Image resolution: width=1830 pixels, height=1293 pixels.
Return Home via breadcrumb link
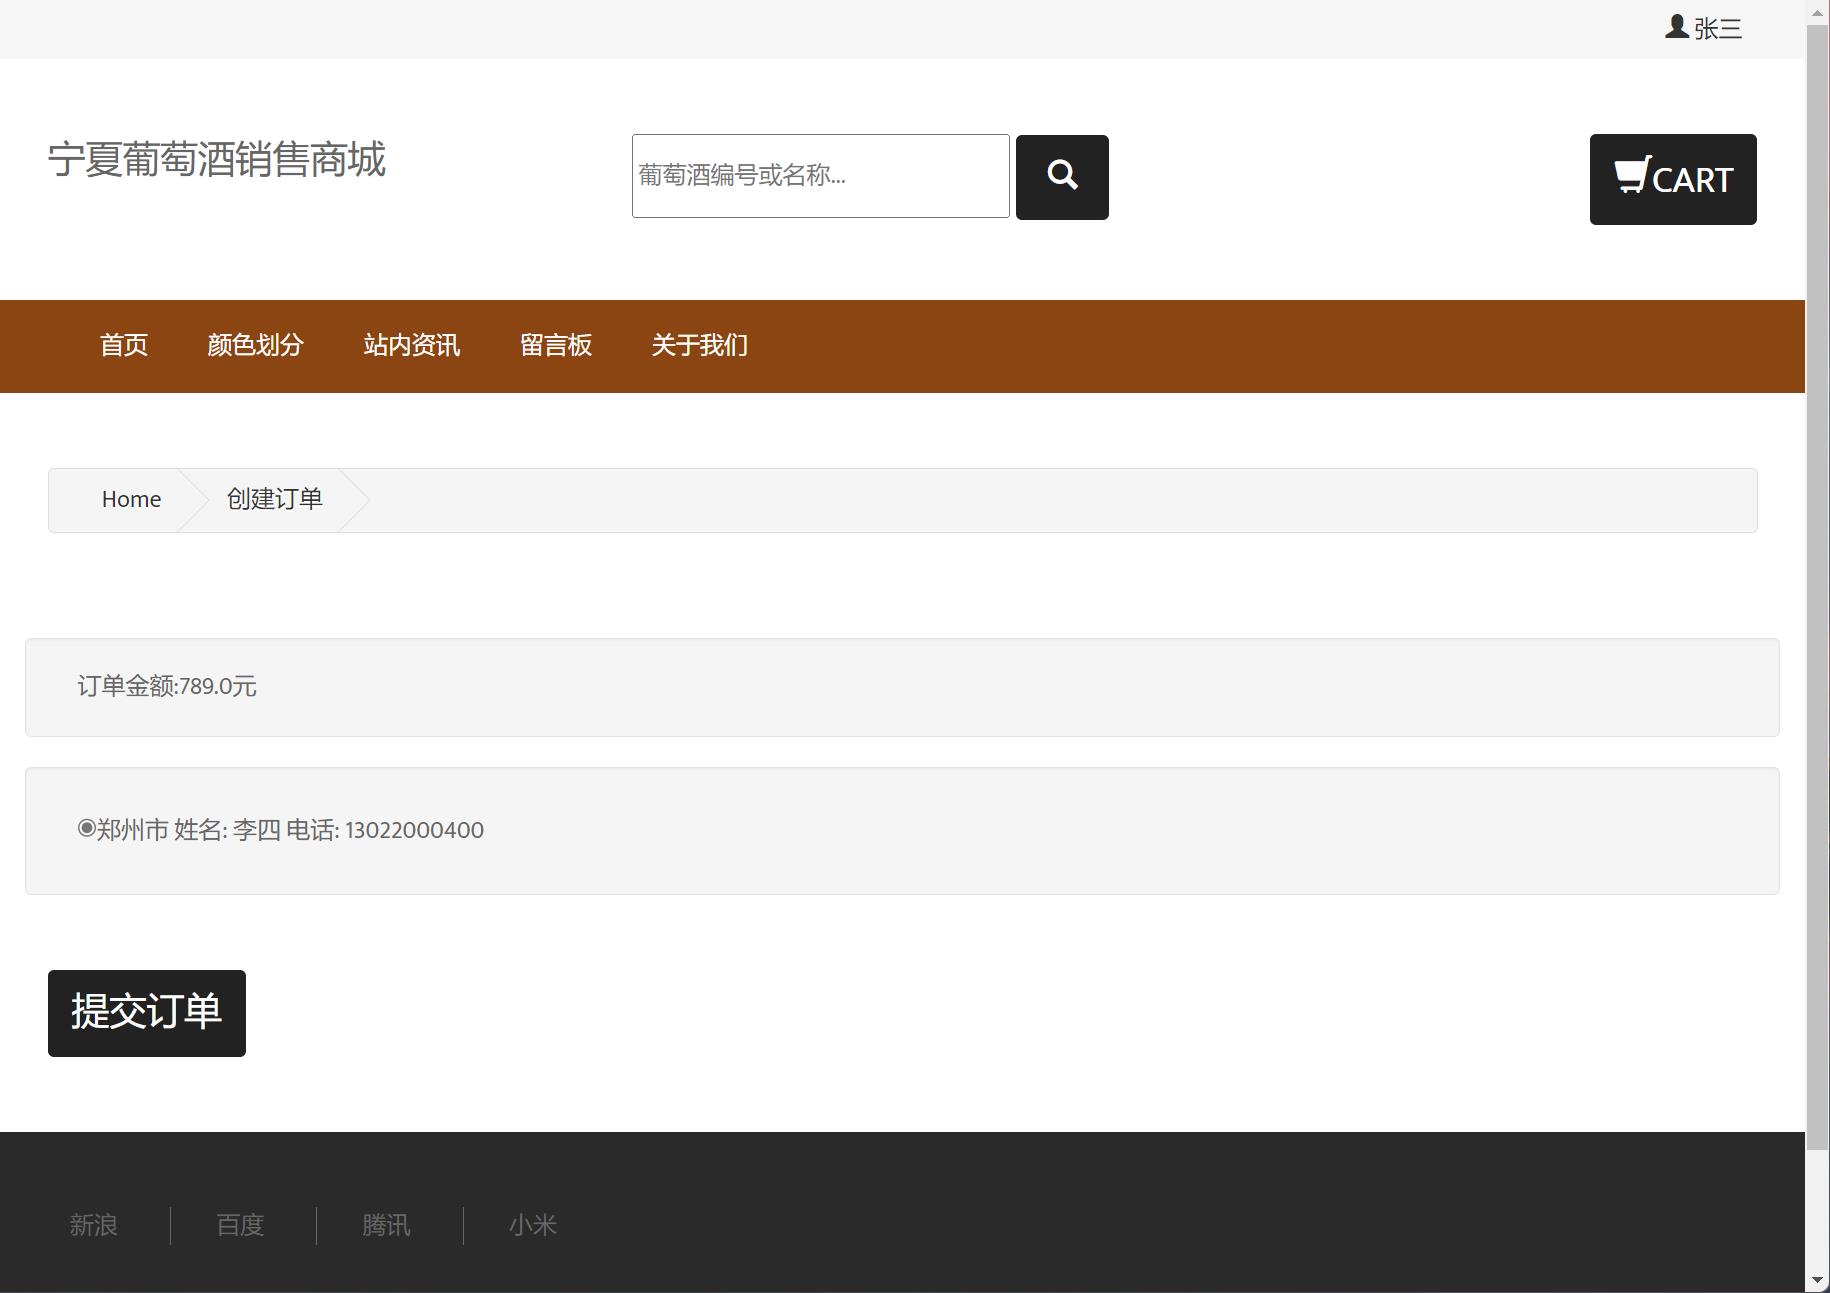click(130, 499)
